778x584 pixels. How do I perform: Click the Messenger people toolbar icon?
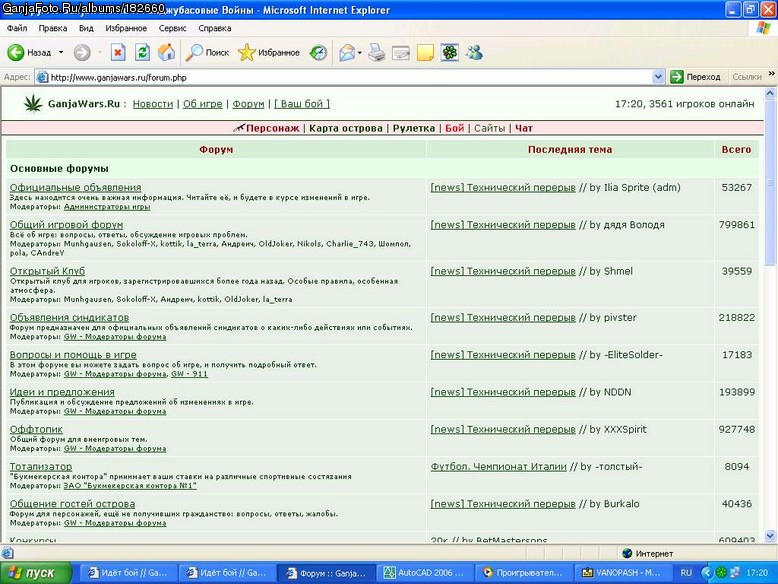(x=474, y=52)
